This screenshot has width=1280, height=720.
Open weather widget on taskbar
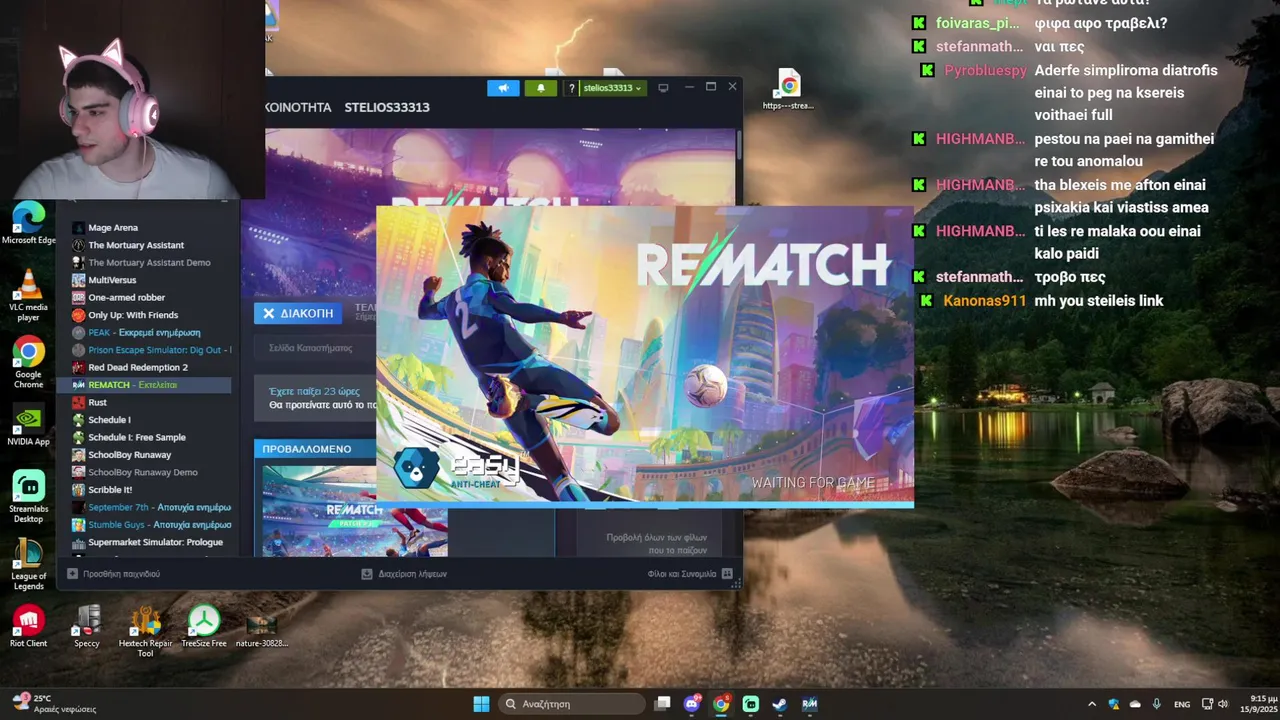coord(55,704)
